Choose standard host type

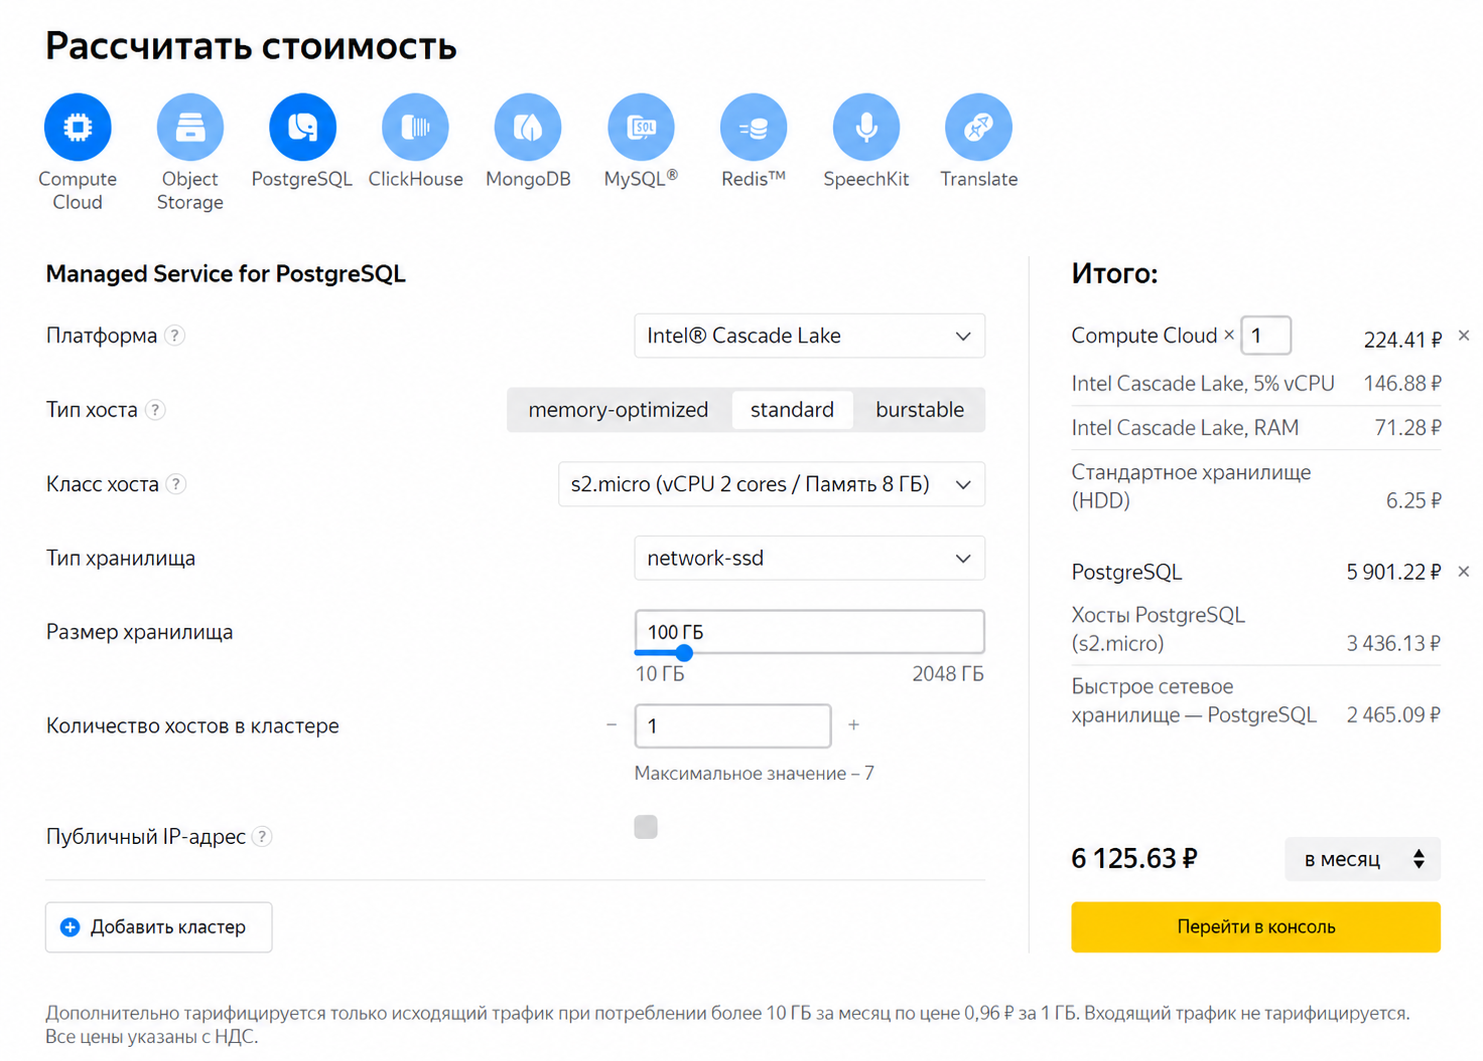[x=792, y=410]
